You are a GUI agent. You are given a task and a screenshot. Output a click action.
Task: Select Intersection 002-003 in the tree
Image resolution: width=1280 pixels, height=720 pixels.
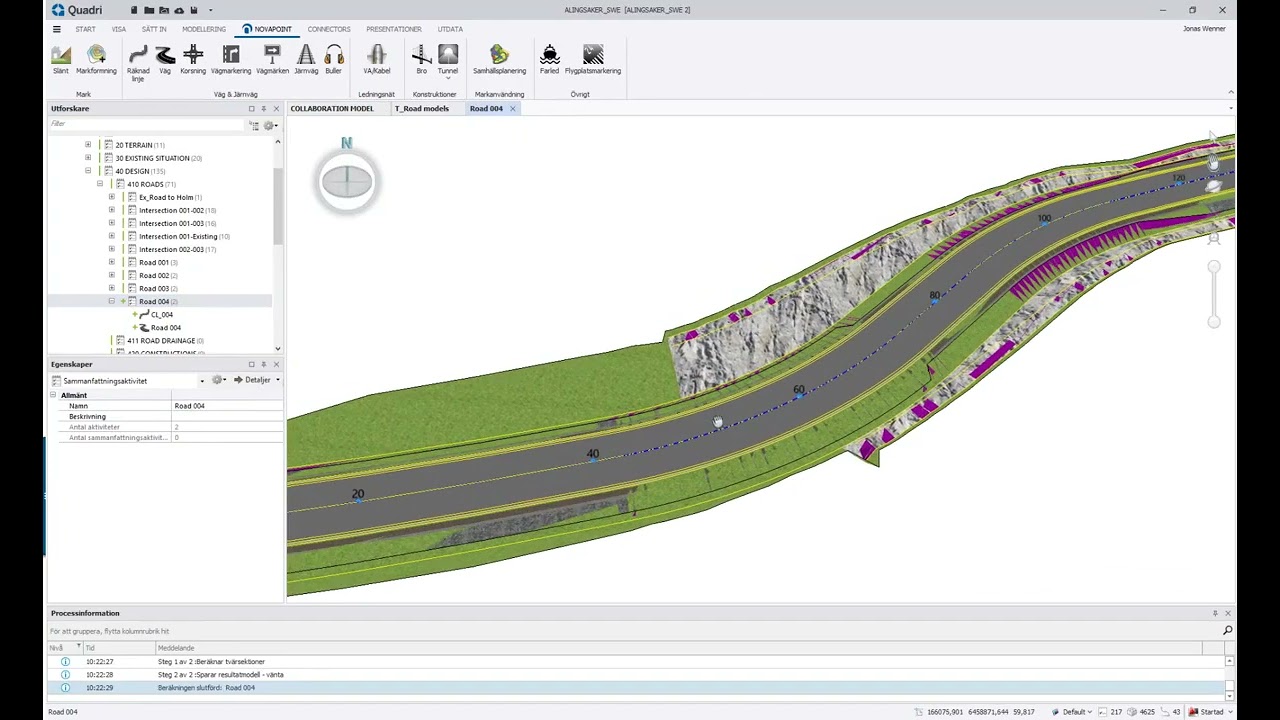[171, 249]
